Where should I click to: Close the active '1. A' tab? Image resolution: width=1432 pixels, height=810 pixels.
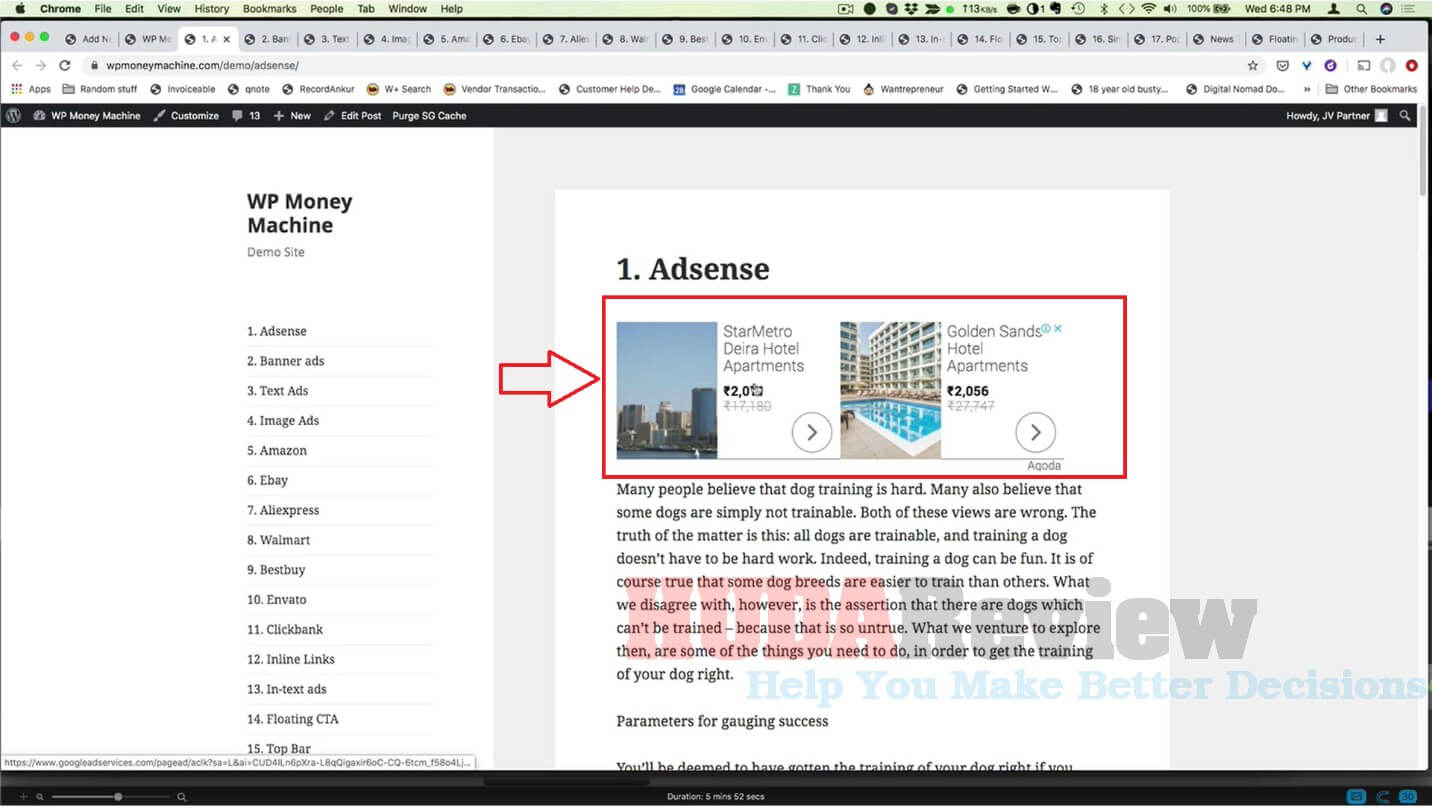[x=227, y=39]
